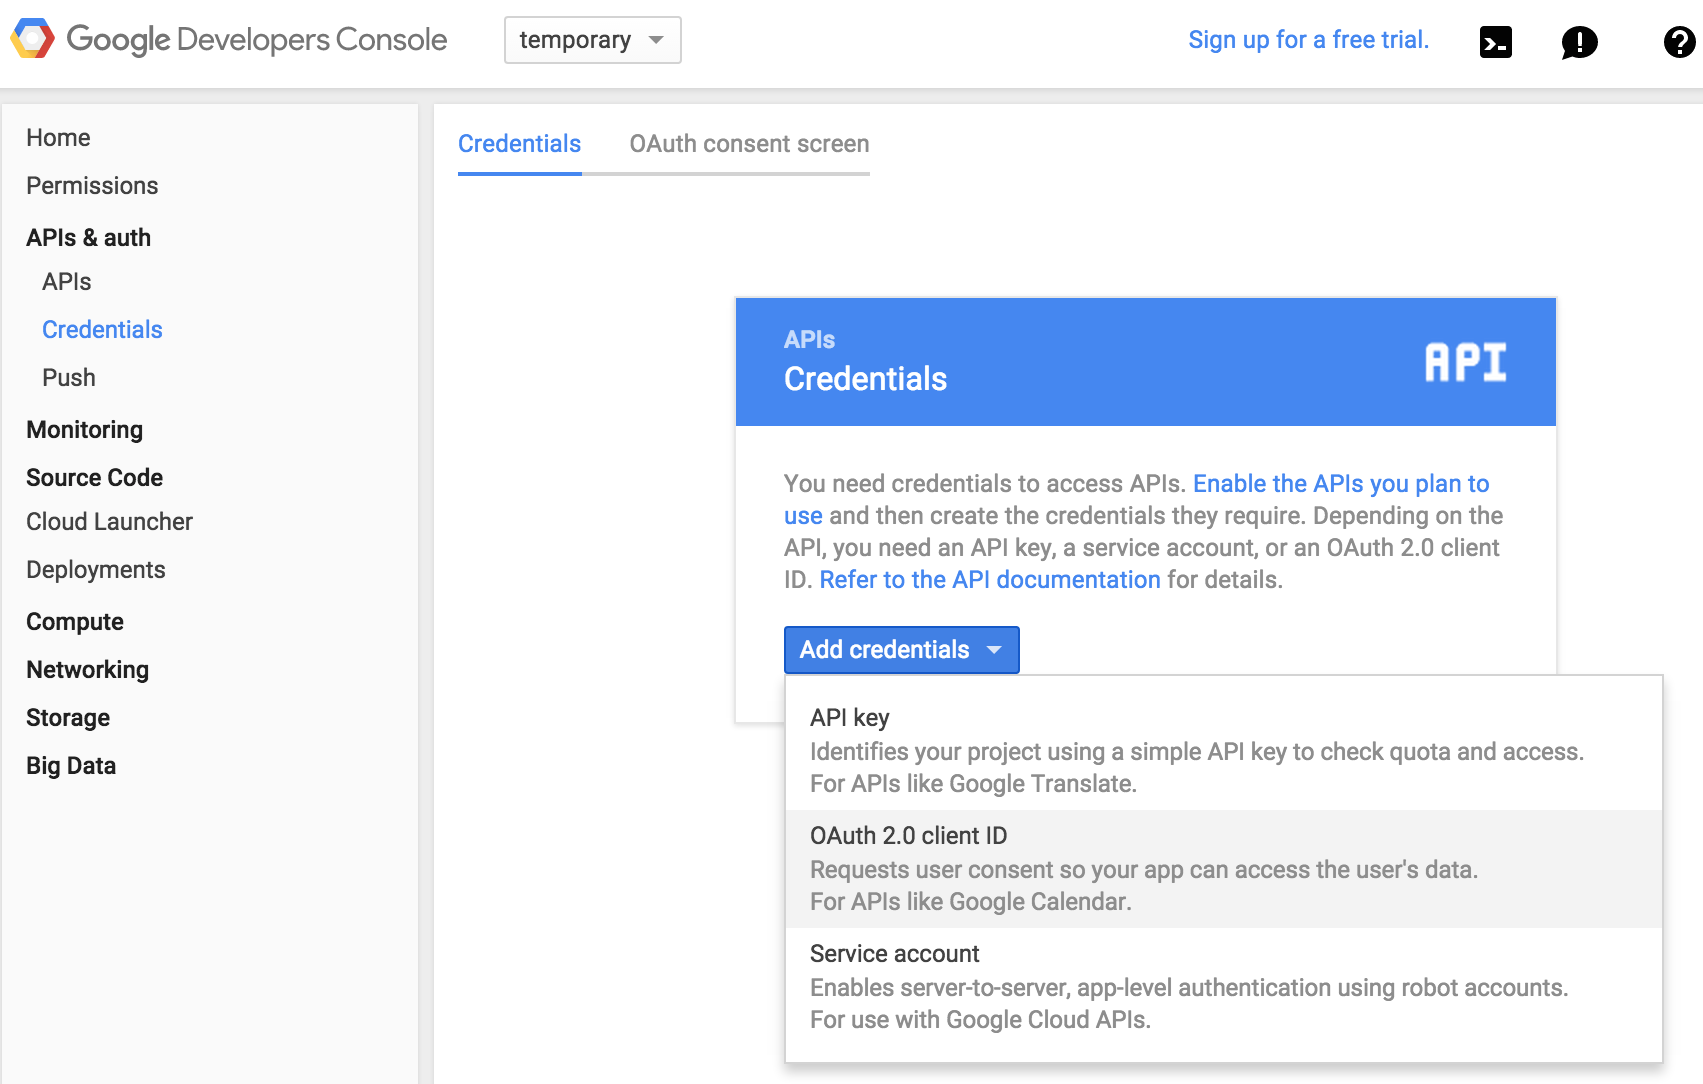Select the API key option

[x=1223, y=751]
